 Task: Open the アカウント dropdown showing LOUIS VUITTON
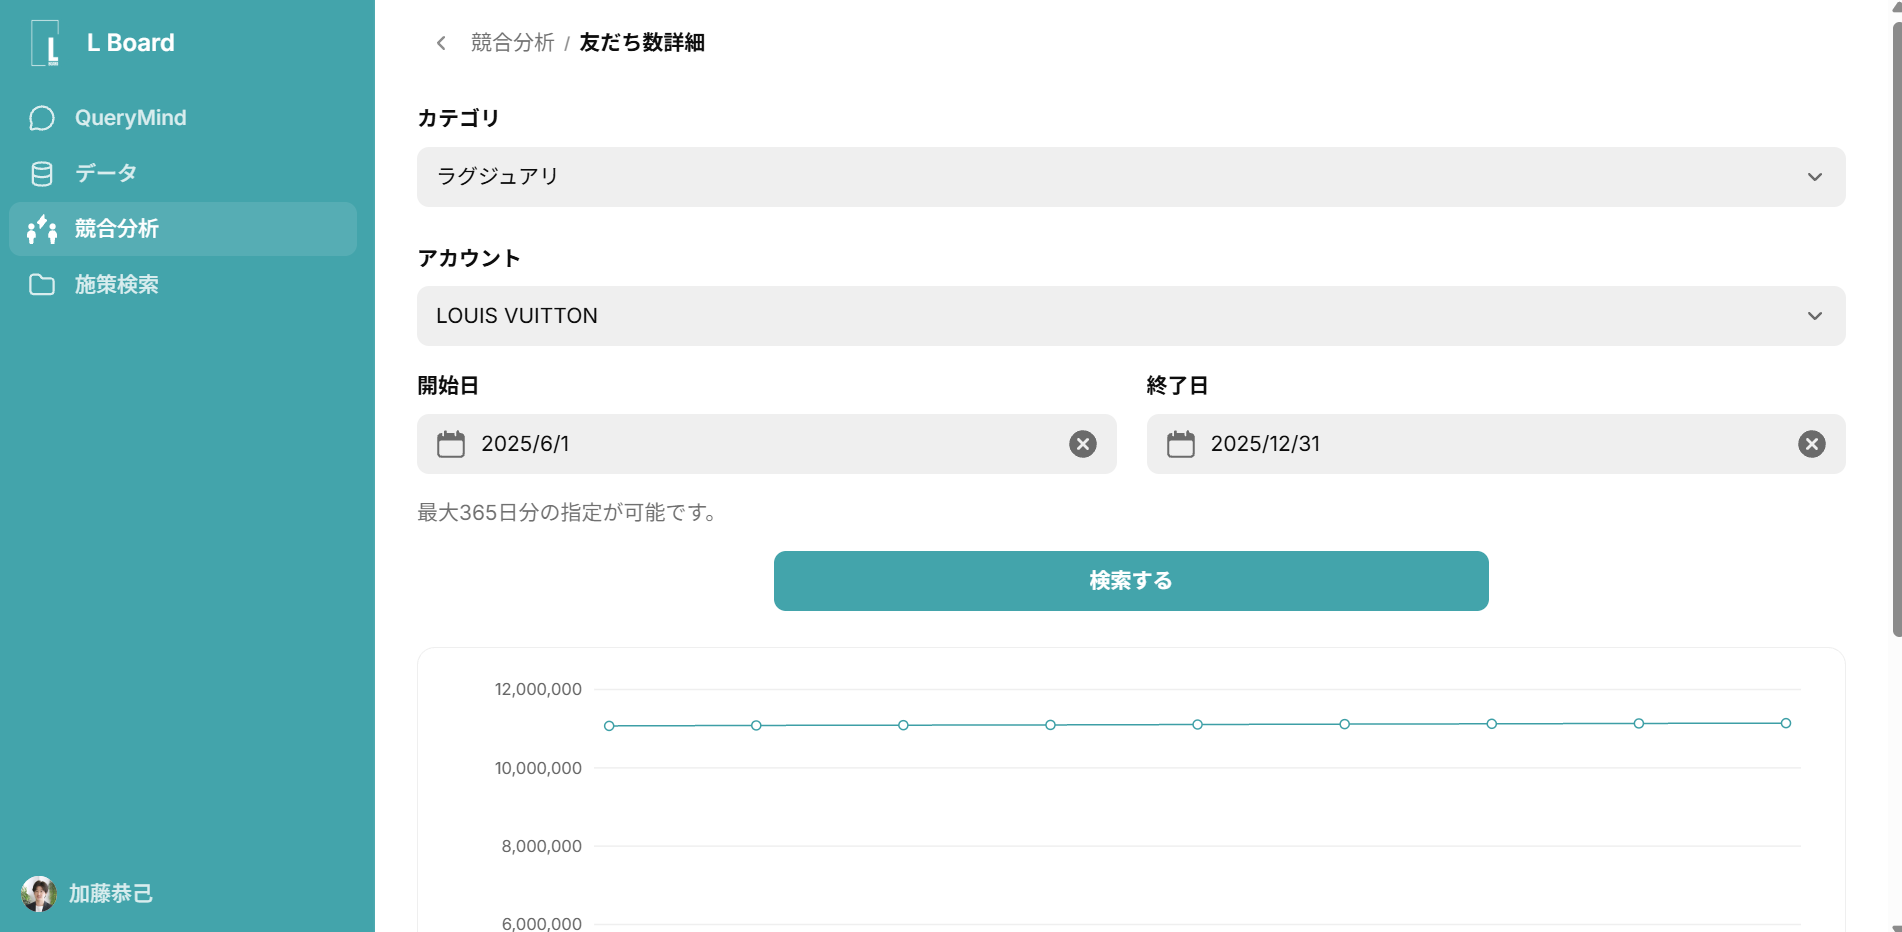1130,316
